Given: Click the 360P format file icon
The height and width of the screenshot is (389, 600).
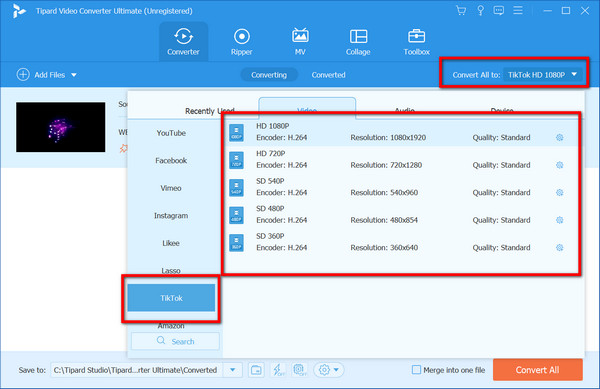Looking at the screenshot, I should click(x=236, y=243).
